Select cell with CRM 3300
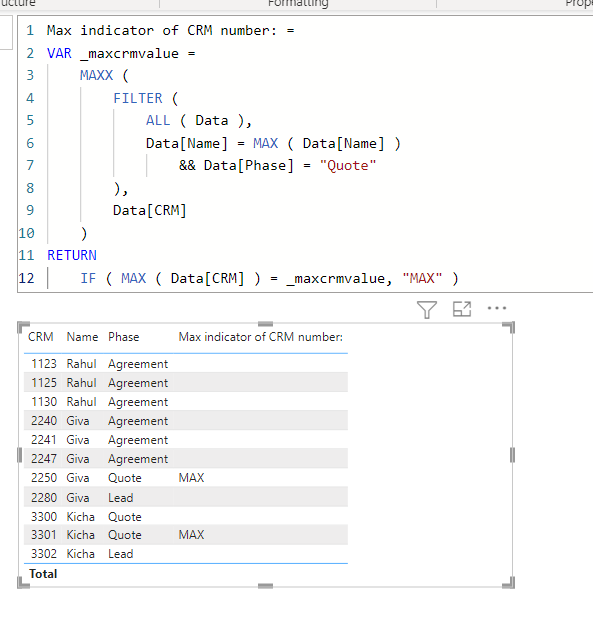Screen dimensions: 593x638 (x=44, y=516)
